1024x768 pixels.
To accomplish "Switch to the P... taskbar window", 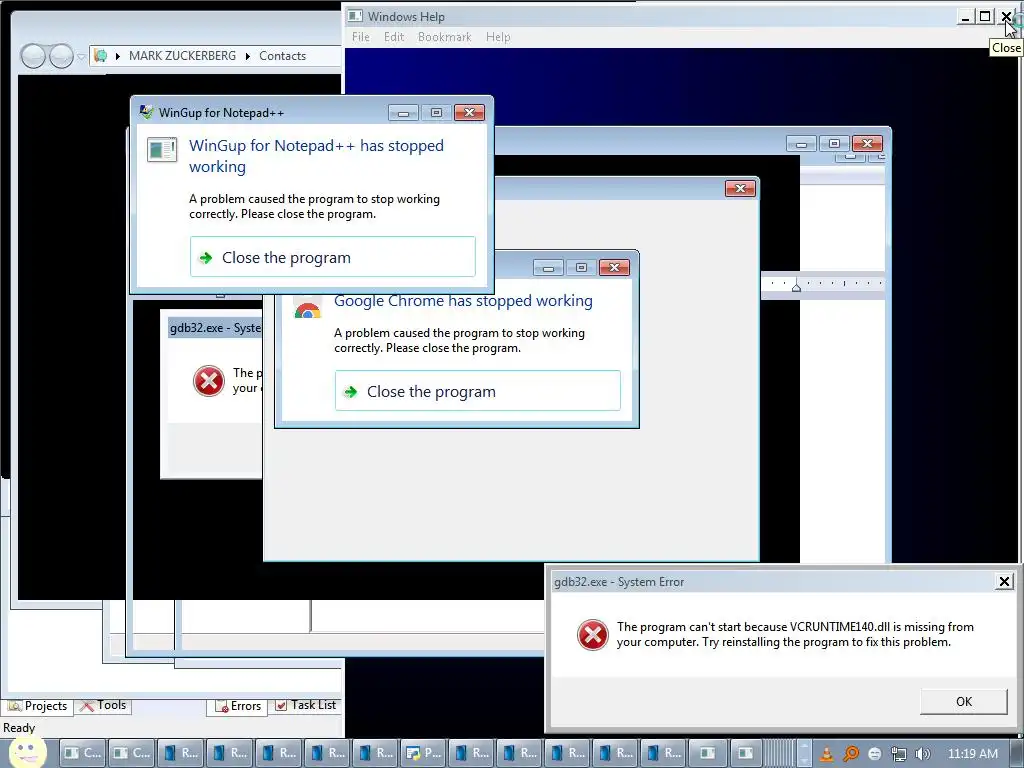I will 423,753.
